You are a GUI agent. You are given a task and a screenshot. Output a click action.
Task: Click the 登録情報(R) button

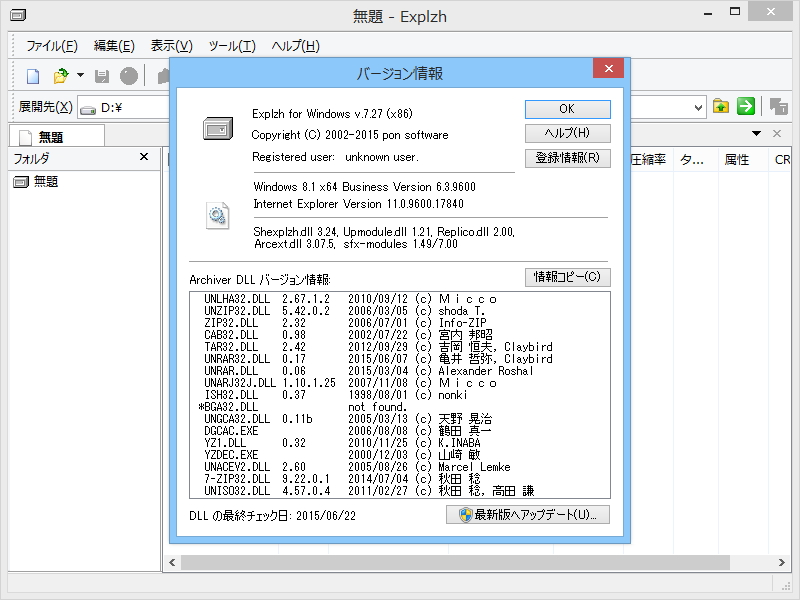tap(568, 158)
